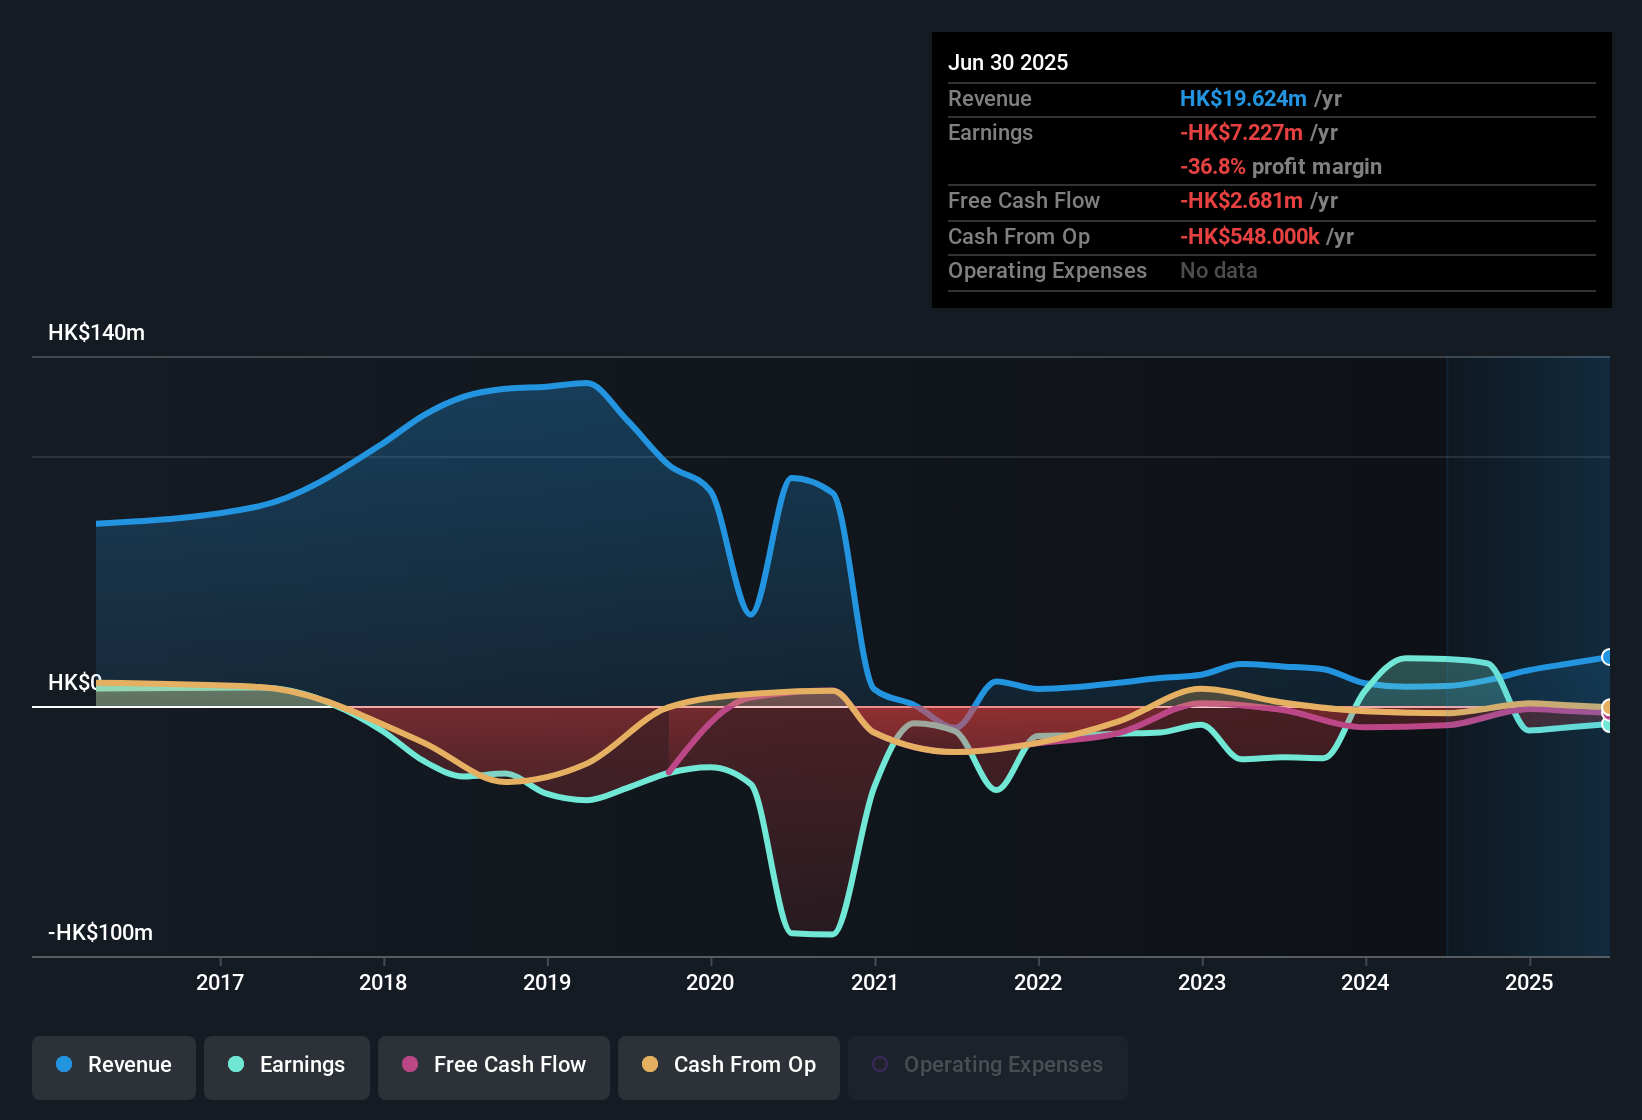
Task: Toggle the Earnings series off
Action: click(x=287, y=1065)
